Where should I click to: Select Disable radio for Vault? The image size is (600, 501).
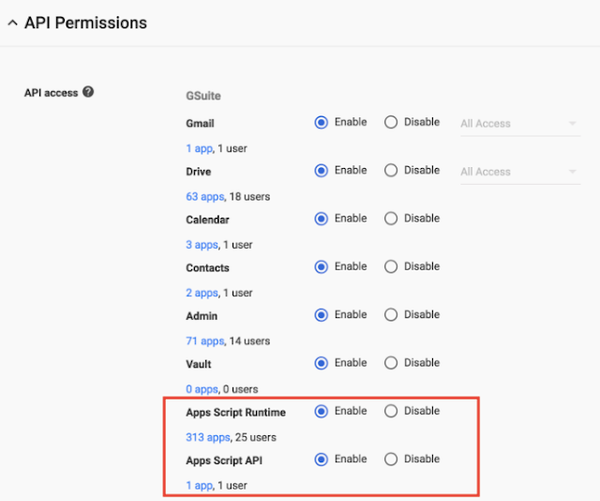coord(391,363)
